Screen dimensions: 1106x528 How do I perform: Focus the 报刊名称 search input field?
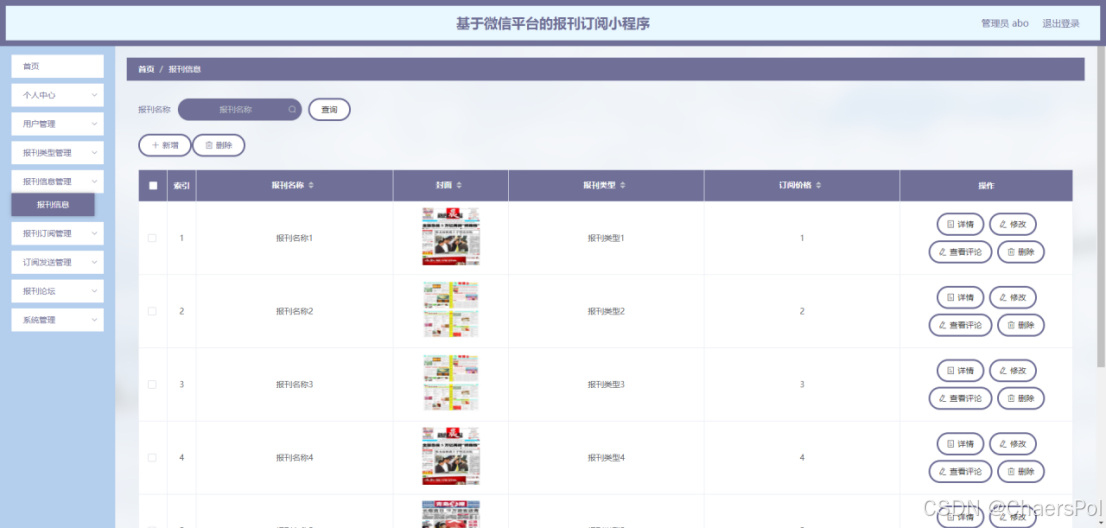(240, 110)
